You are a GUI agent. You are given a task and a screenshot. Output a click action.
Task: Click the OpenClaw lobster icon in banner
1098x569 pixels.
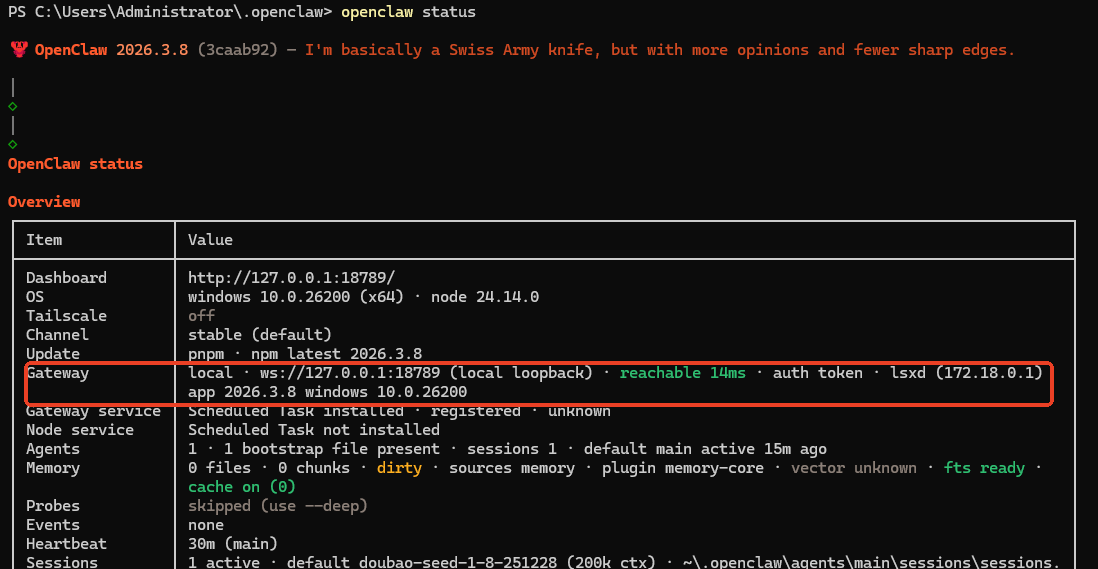pos(17,50)
